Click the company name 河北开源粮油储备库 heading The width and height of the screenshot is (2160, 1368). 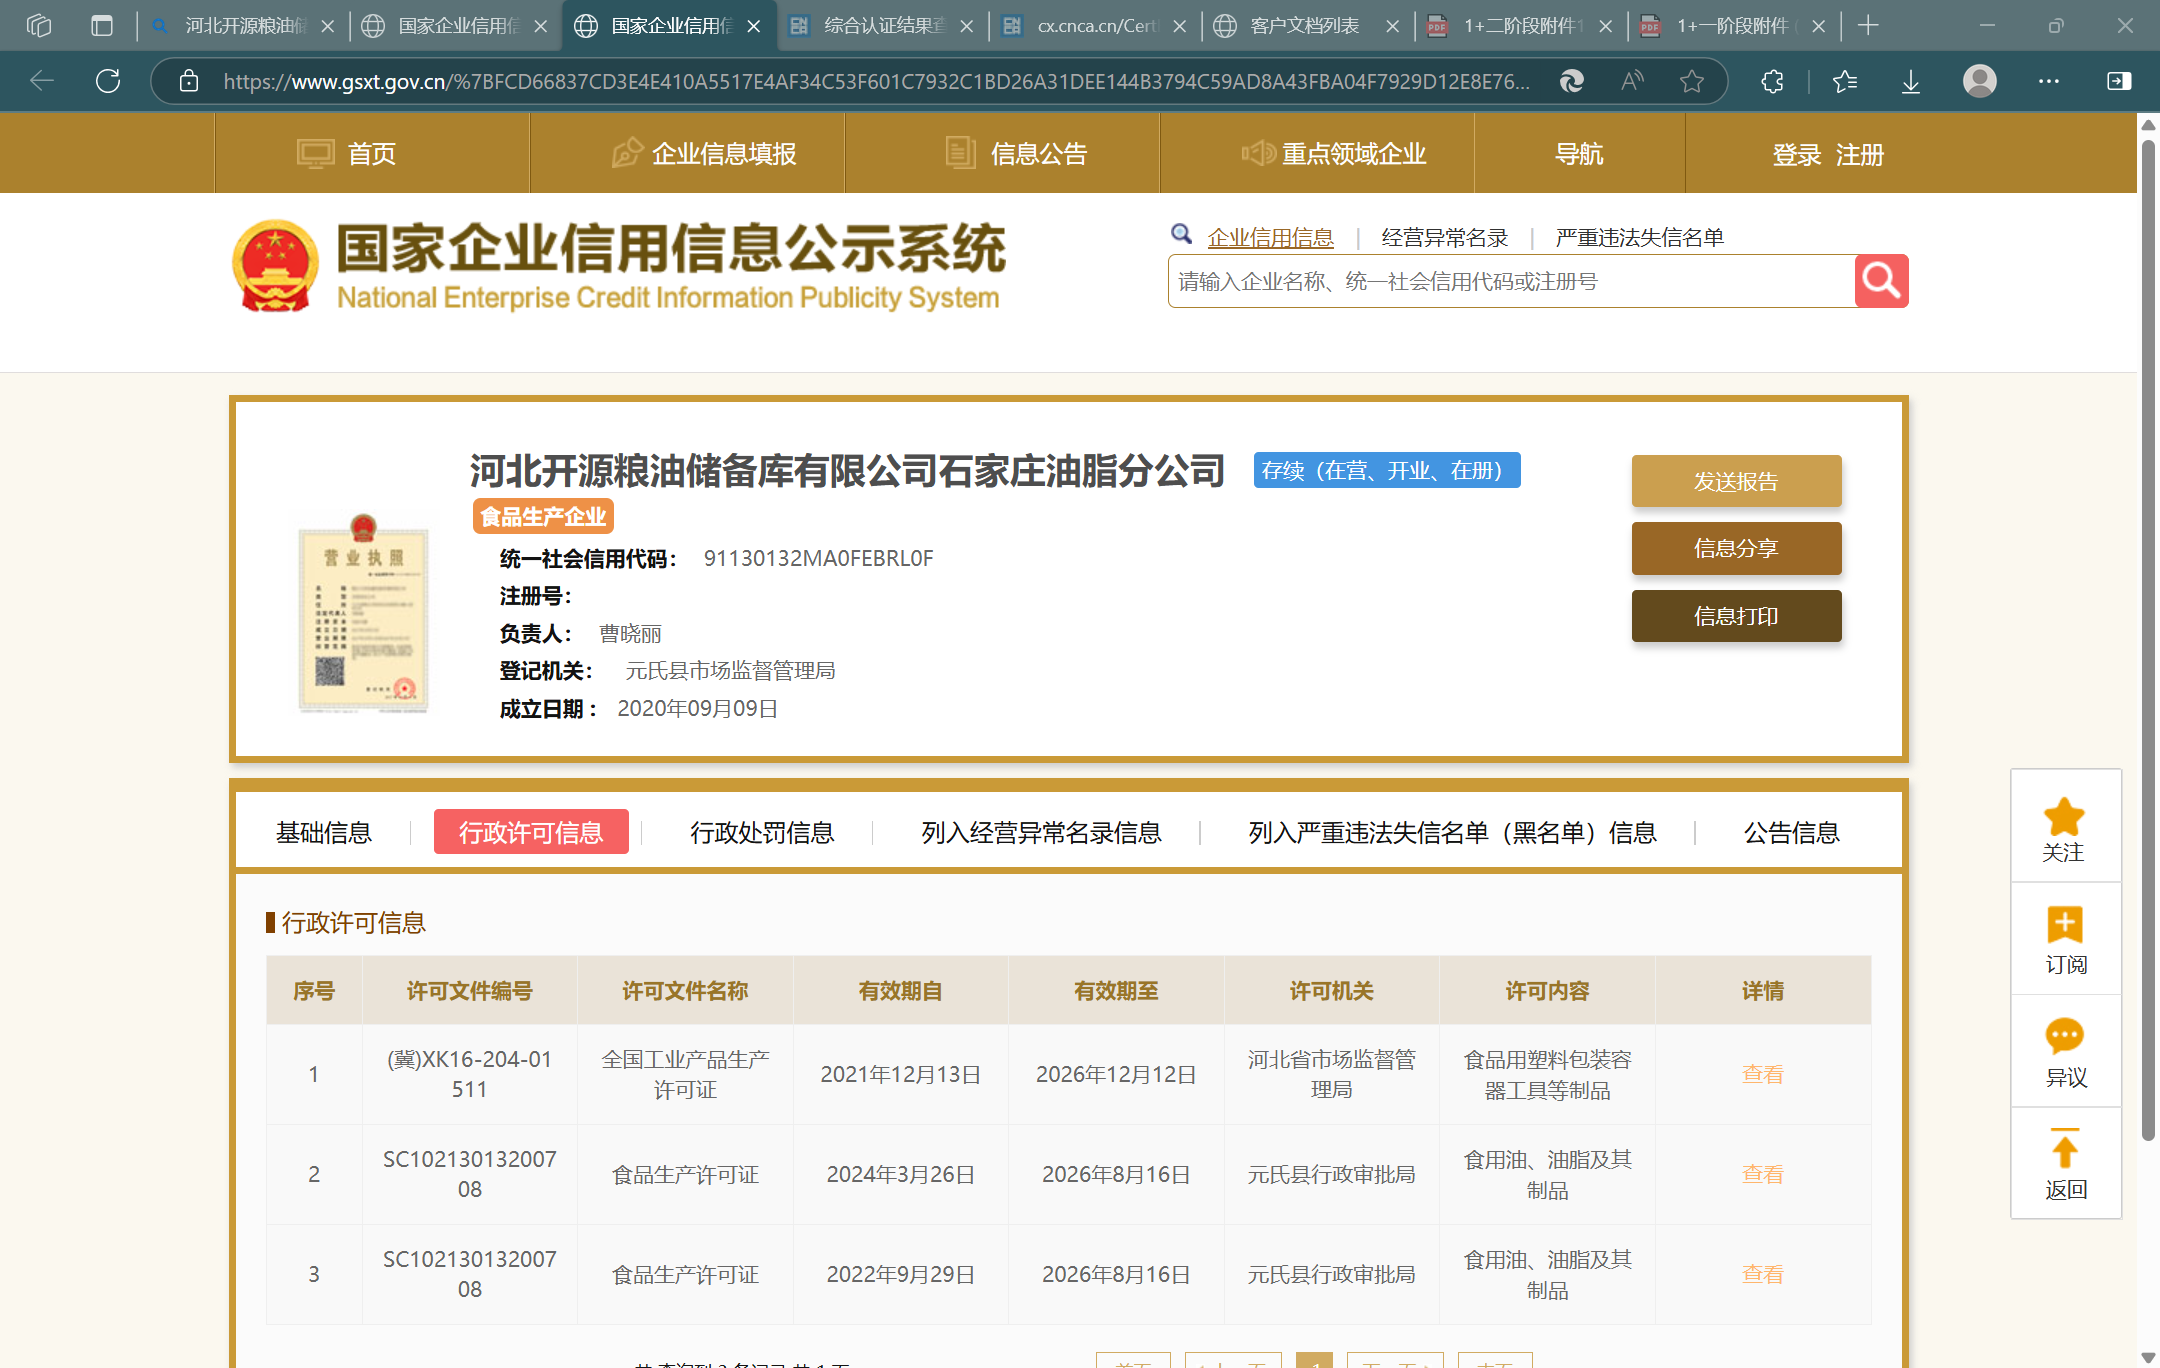(847, 470)
